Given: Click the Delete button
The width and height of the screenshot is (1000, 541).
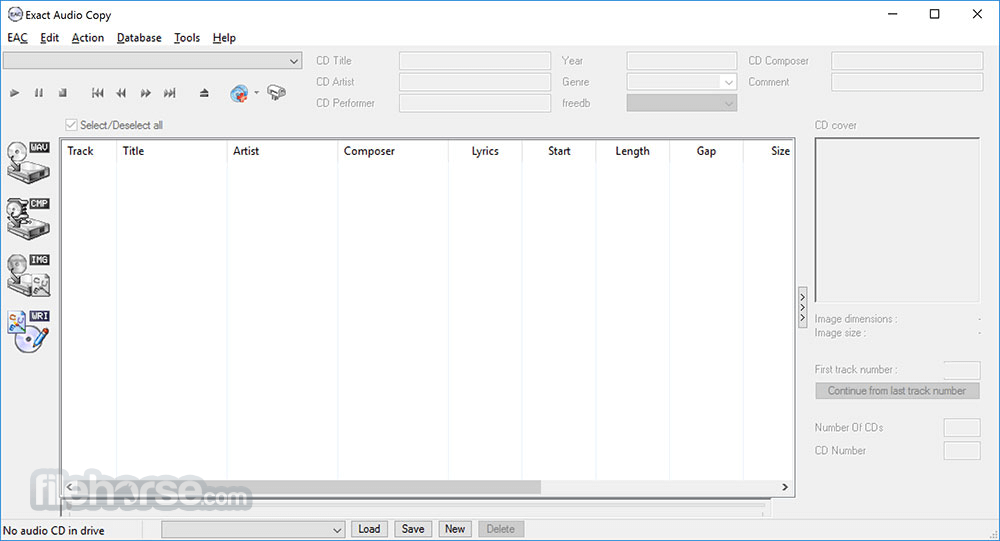Looking at the screenshot, I should 501,529.
